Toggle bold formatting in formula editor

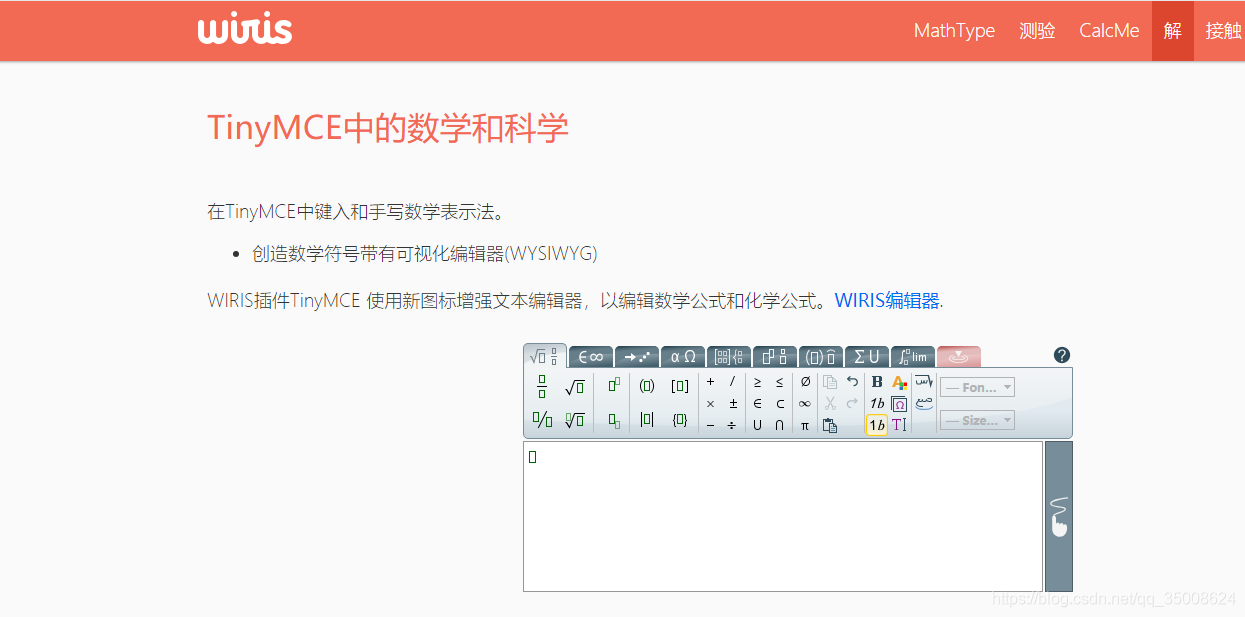pos(877,382)
